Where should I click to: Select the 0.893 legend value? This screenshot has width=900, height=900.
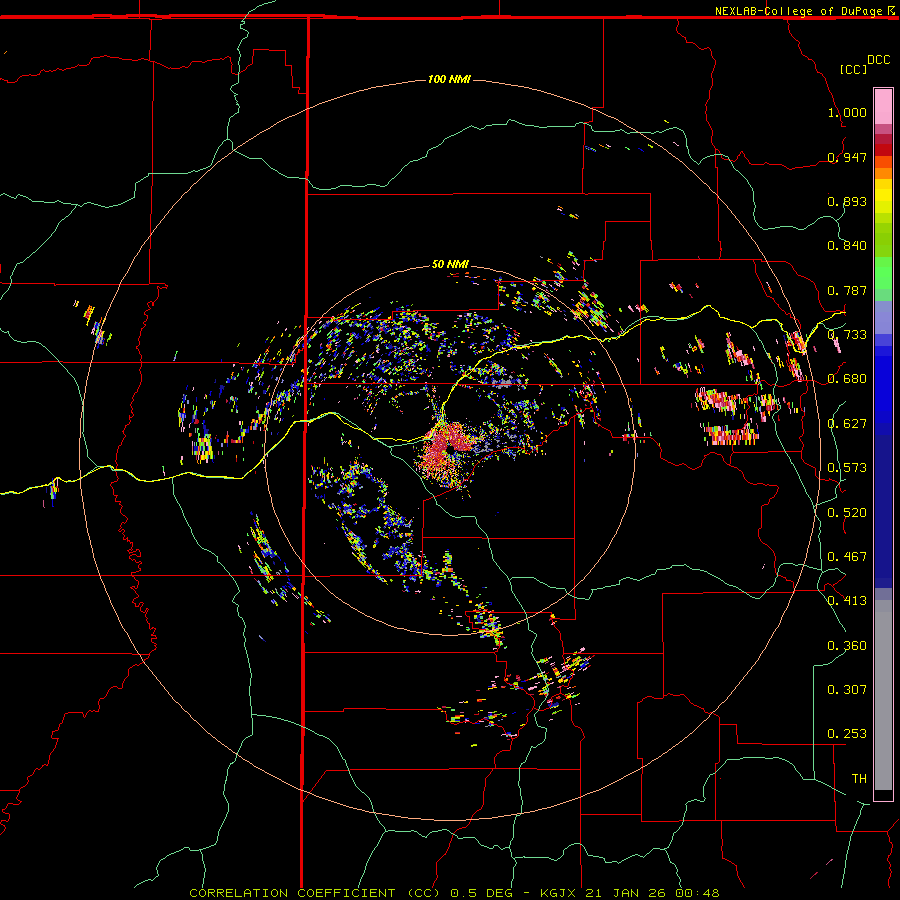point(847,201)
